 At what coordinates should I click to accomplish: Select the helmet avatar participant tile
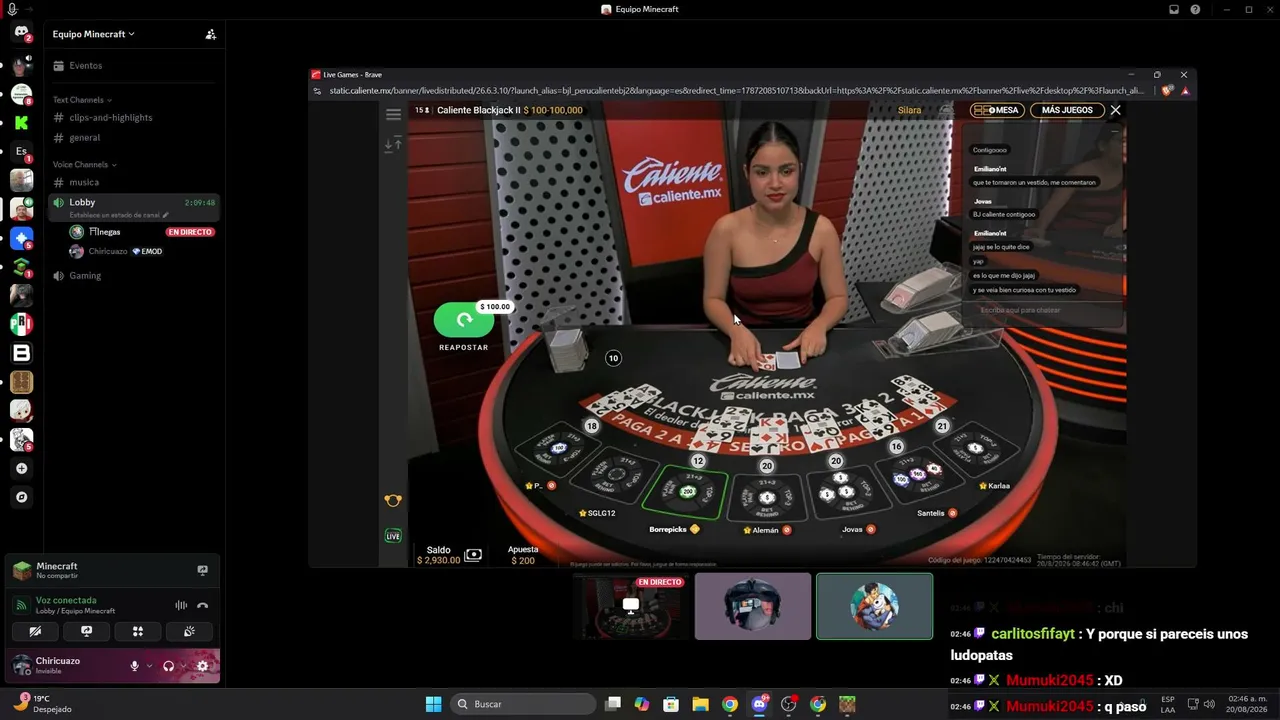click(753, 606)
